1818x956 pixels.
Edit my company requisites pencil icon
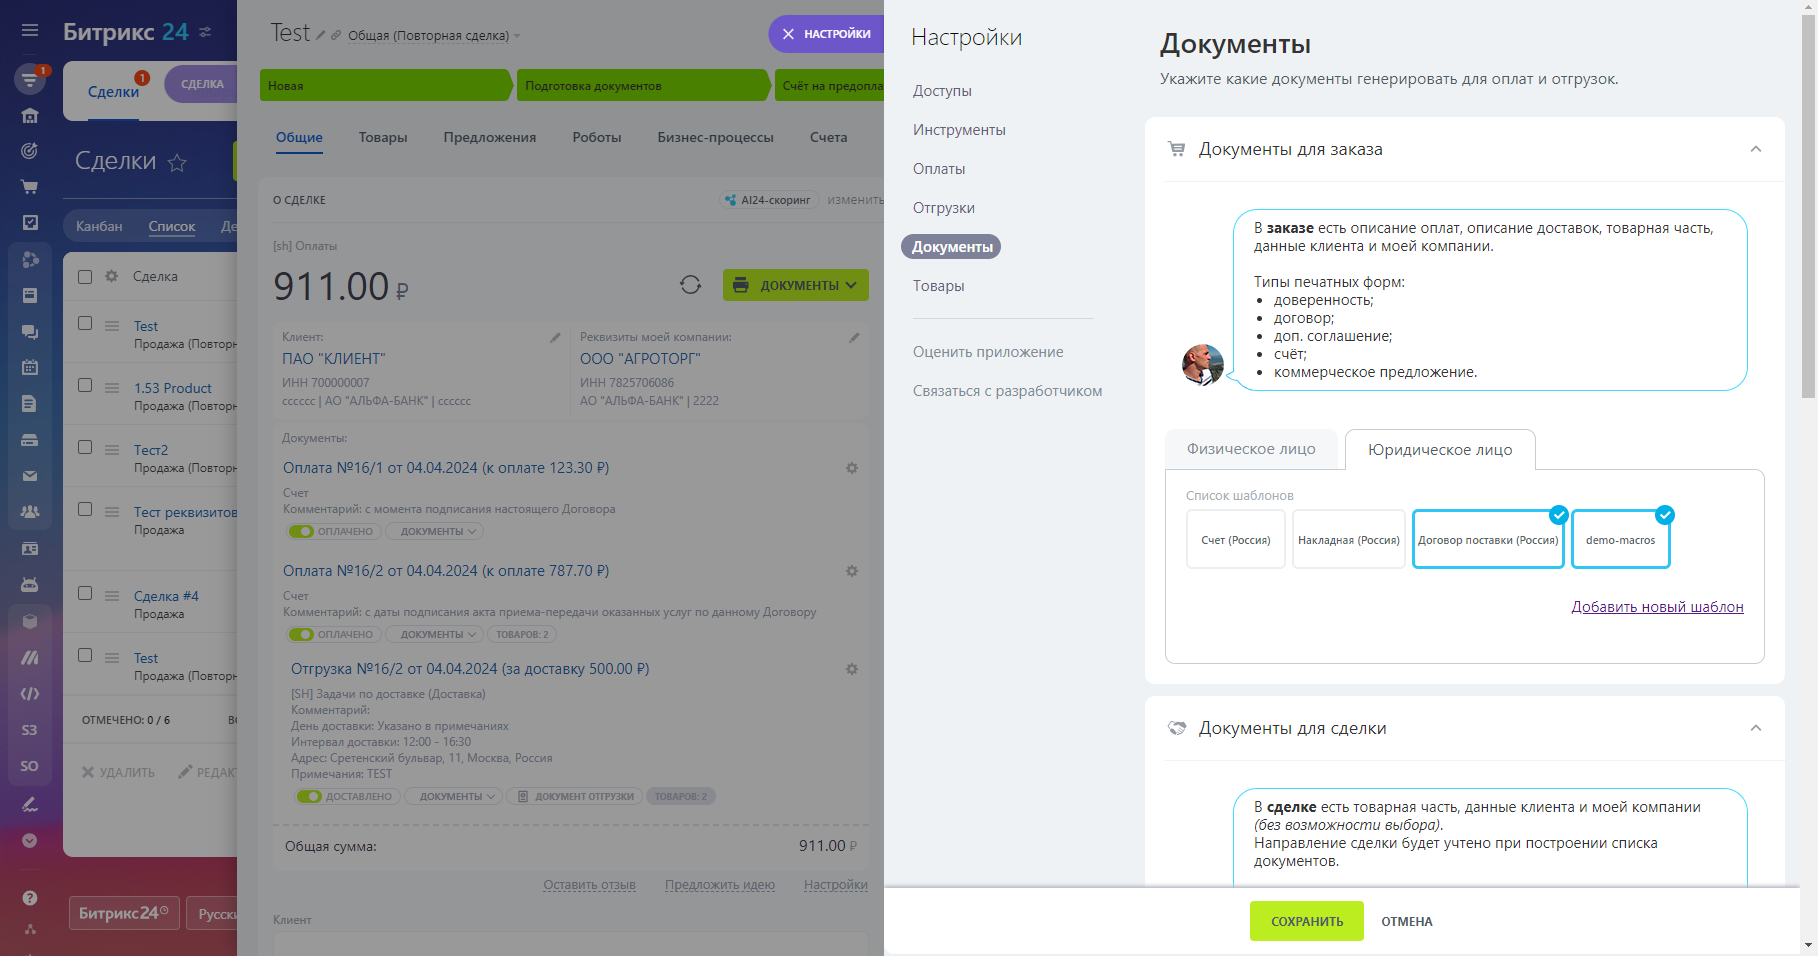click(854, 338)
